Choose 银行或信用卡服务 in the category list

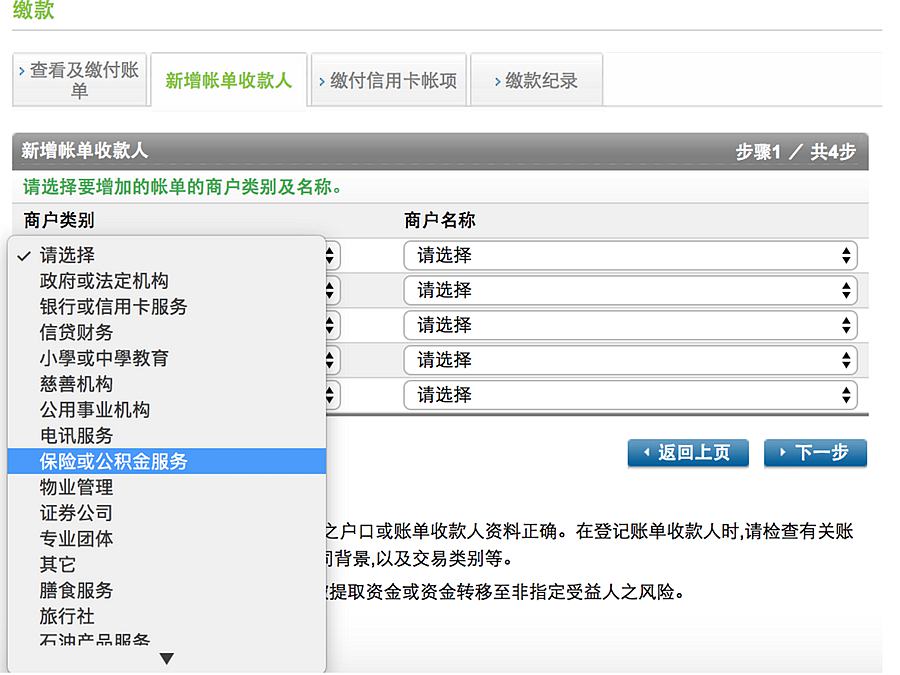pyautogui.click(x=113, y=307)
